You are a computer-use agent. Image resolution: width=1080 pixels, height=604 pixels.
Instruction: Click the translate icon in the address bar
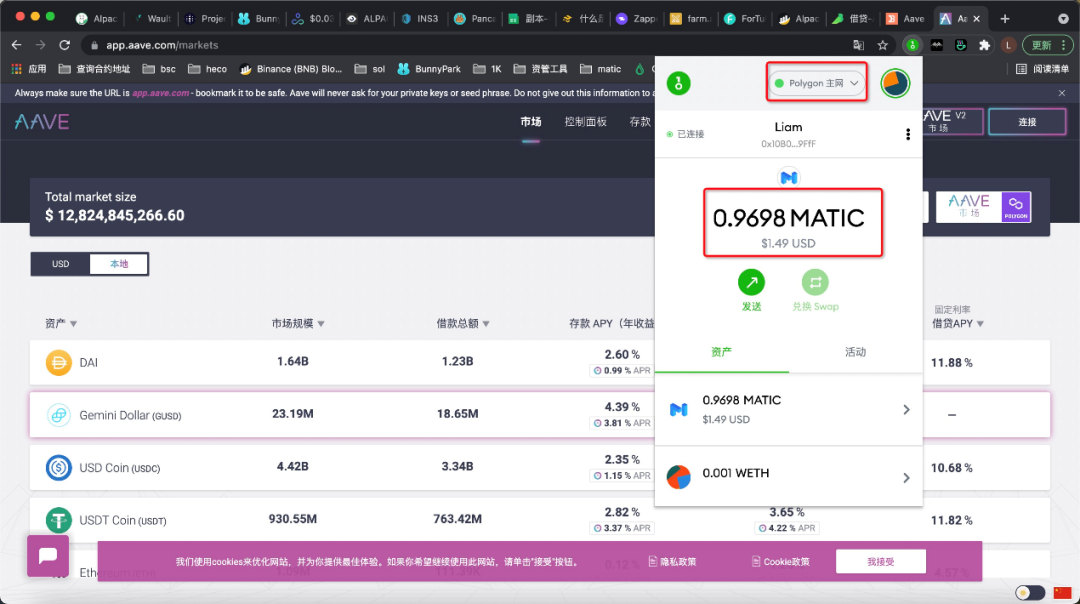[x=858, y=45]
